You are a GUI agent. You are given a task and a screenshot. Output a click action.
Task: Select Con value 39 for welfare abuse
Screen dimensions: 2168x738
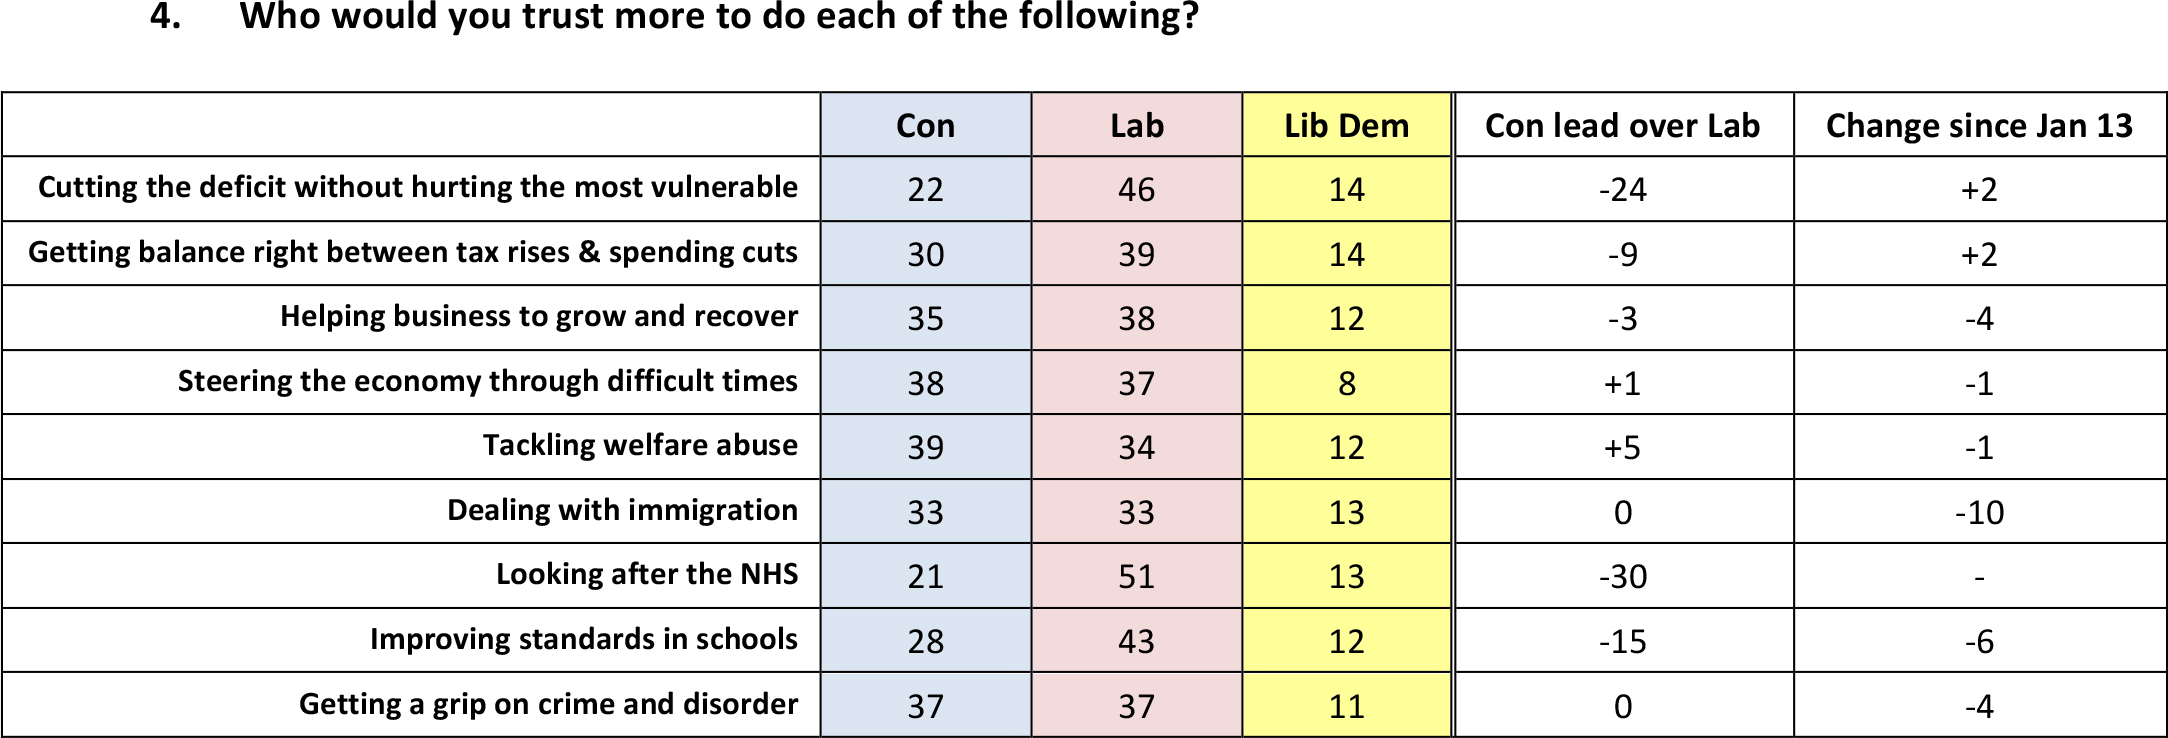click(x=925, y=448)
